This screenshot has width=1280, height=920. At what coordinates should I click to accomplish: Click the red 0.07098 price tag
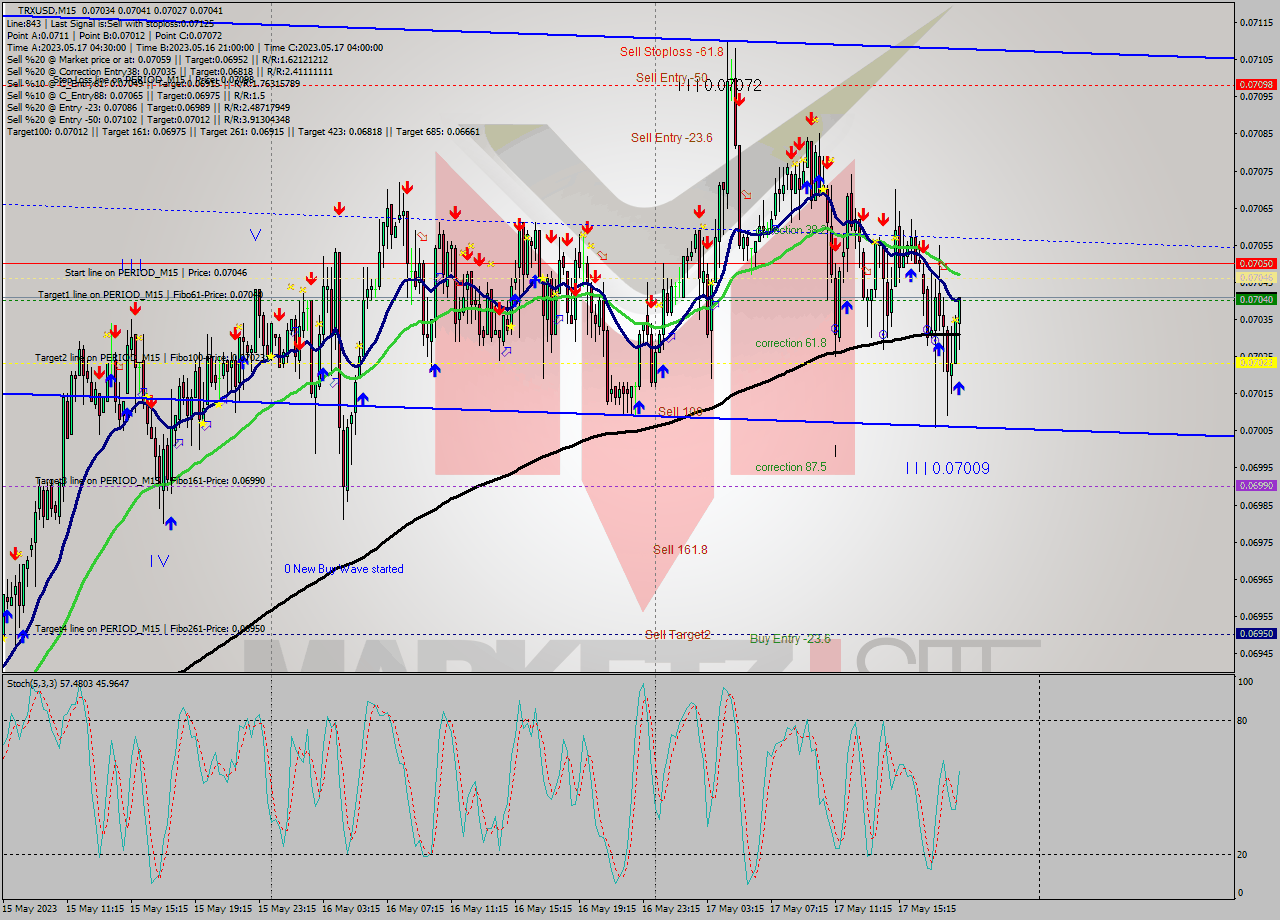[1256, 85]
